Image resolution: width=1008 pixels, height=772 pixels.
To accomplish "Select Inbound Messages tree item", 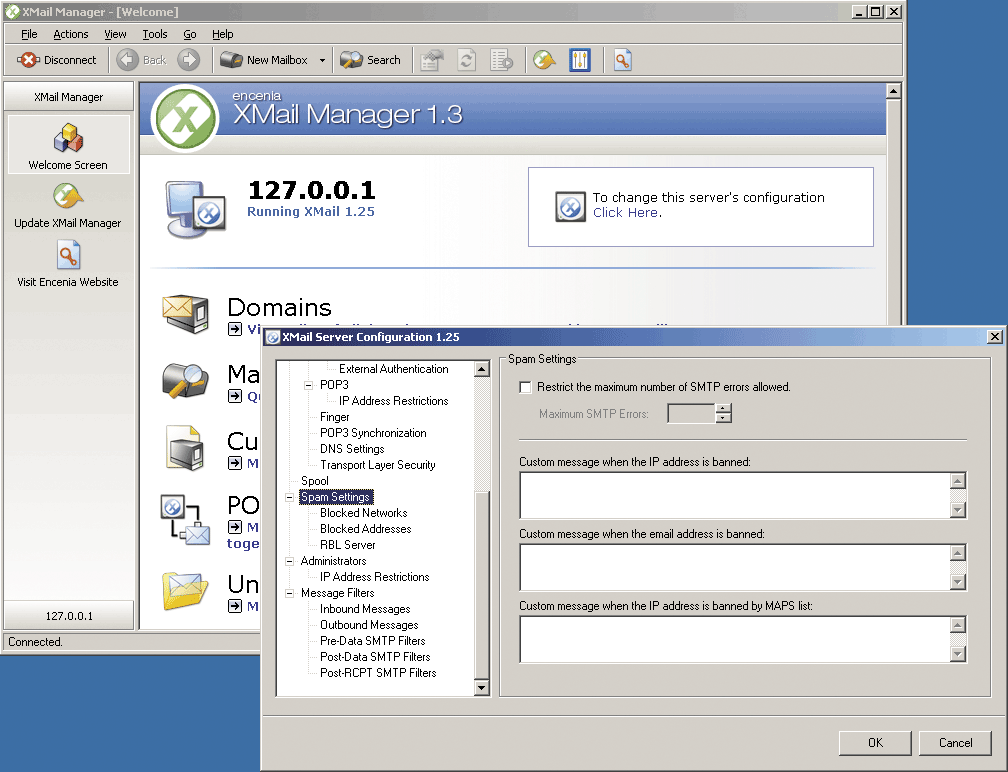I will [364, 609].
